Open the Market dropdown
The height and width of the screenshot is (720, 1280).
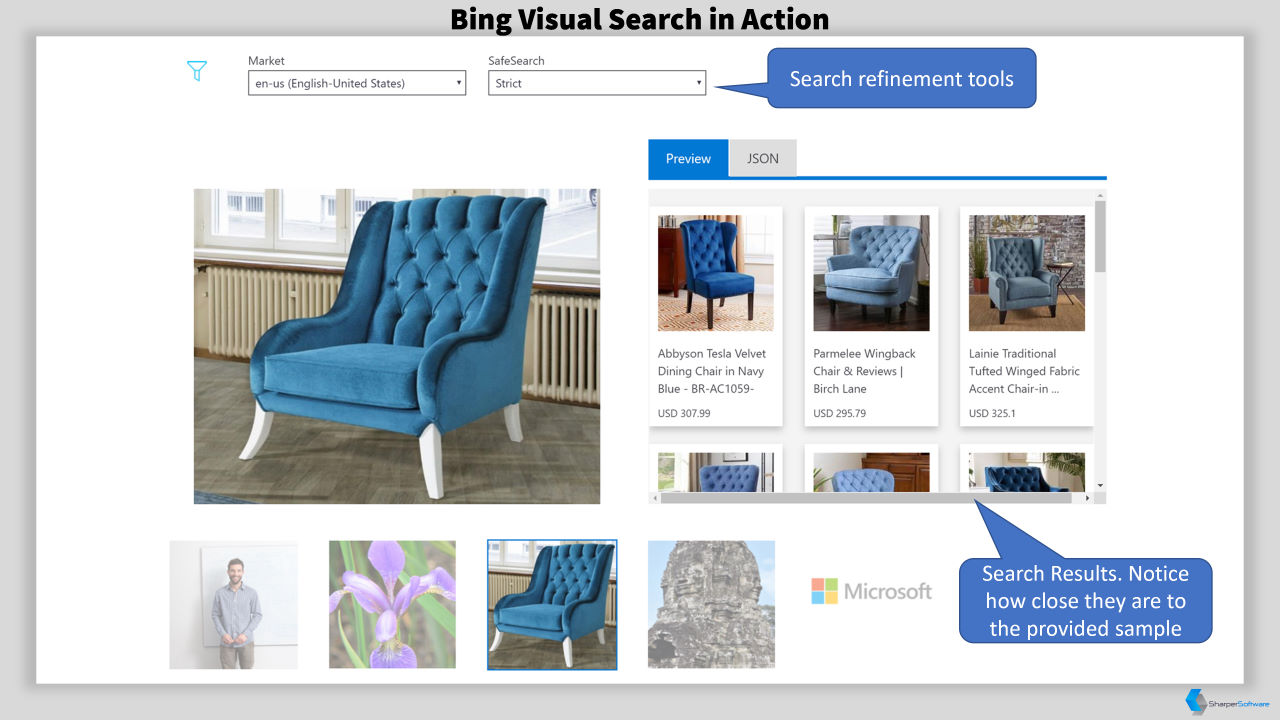click(x=357, y=83)
